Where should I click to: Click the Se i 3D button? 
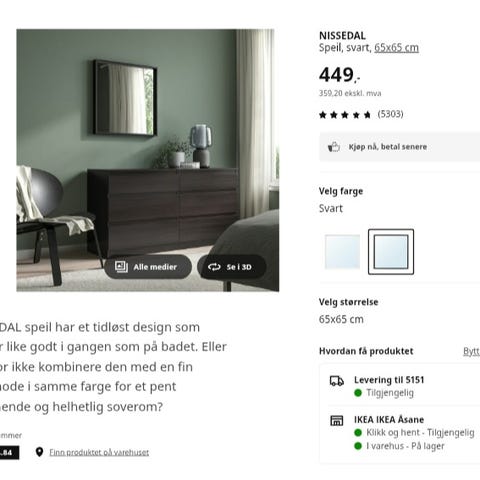(x=232, y=267)
